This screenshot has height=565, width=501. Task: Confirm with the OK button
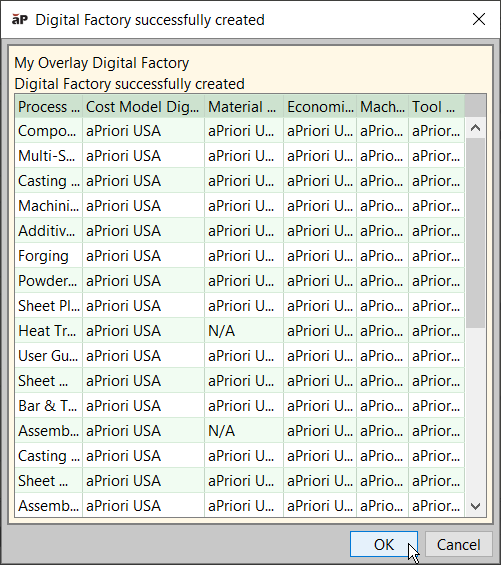pos(384,544)
